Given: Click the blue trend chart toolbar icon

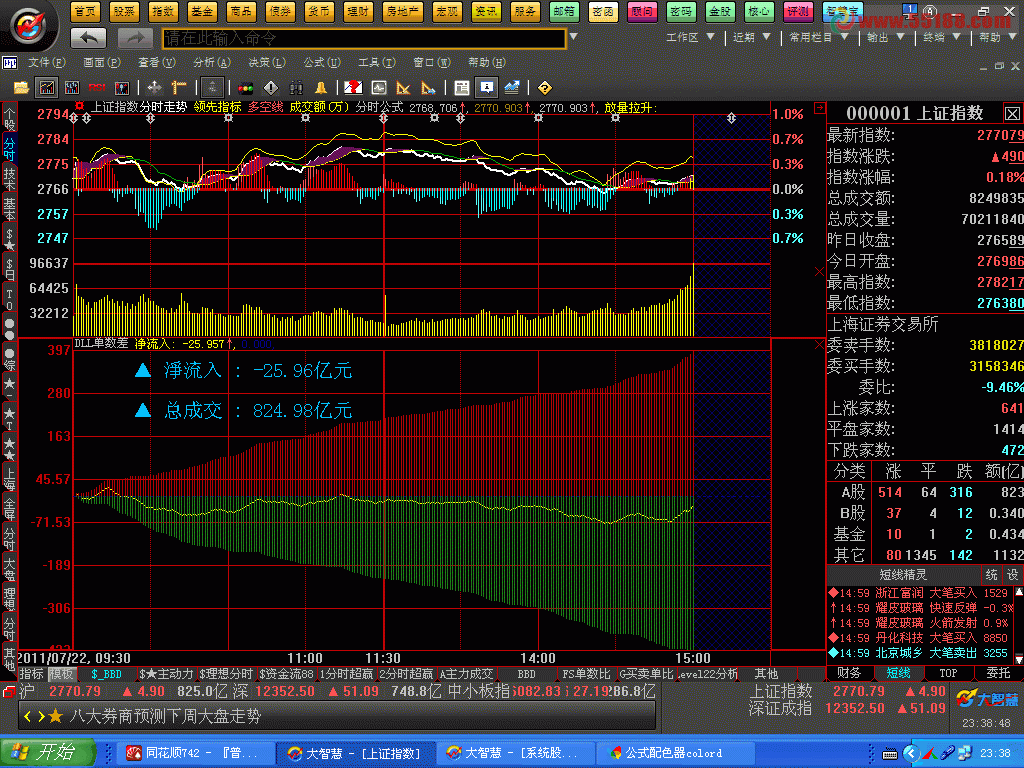Looking at the screenshot, I should coord(512,88).
